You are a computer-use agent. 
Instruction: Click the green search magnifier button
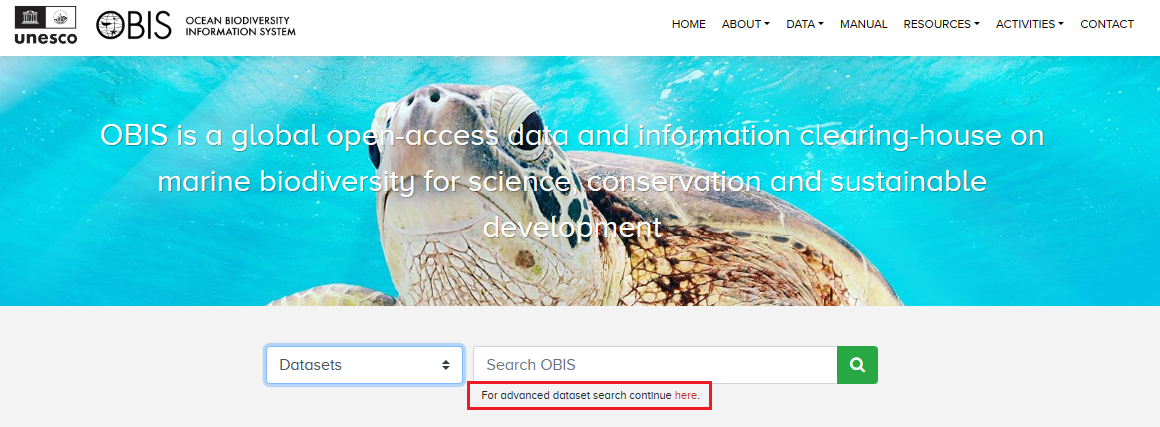point(857,365)
